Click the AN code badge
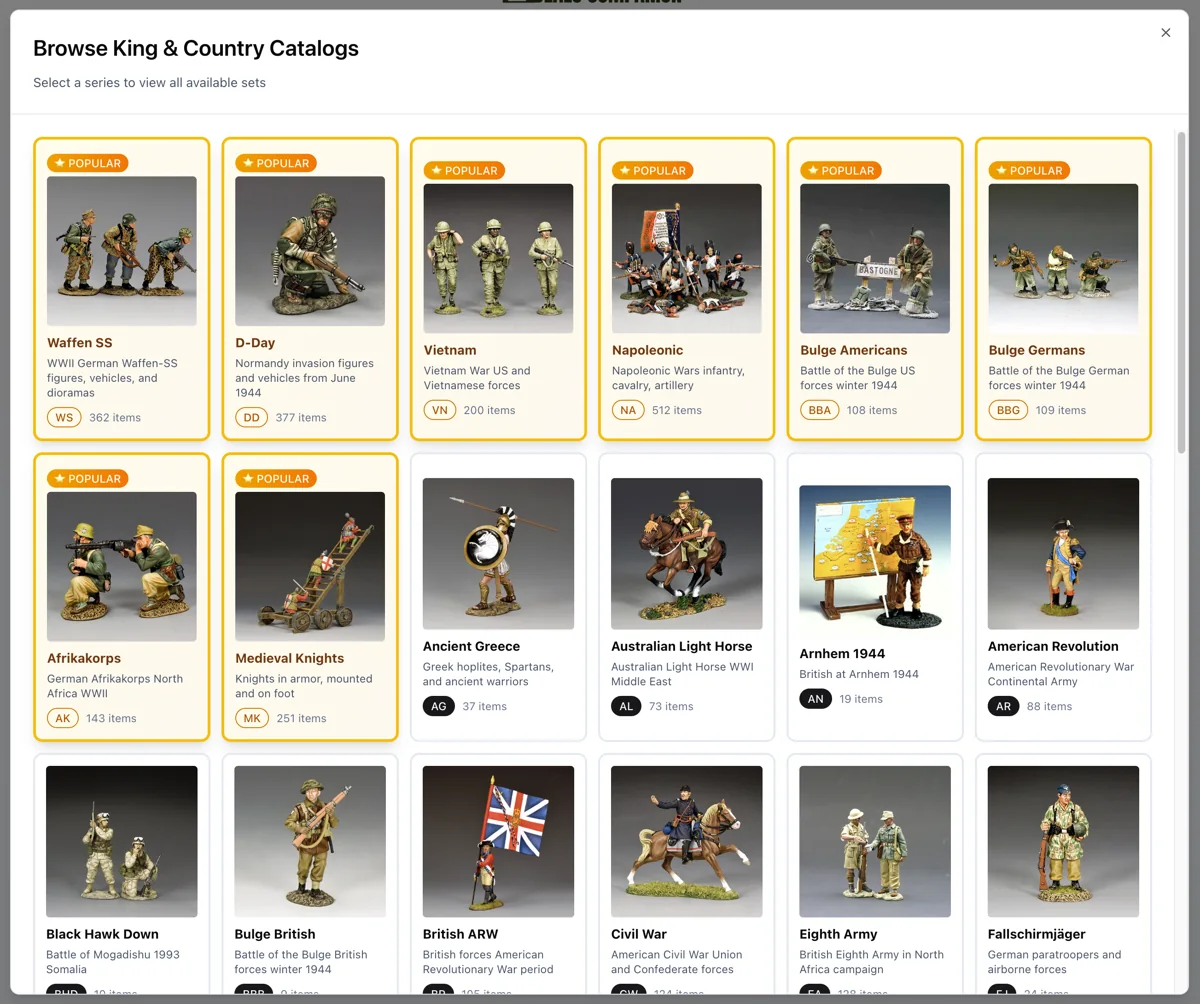The image size is (1200, 1004). point(815,699)
